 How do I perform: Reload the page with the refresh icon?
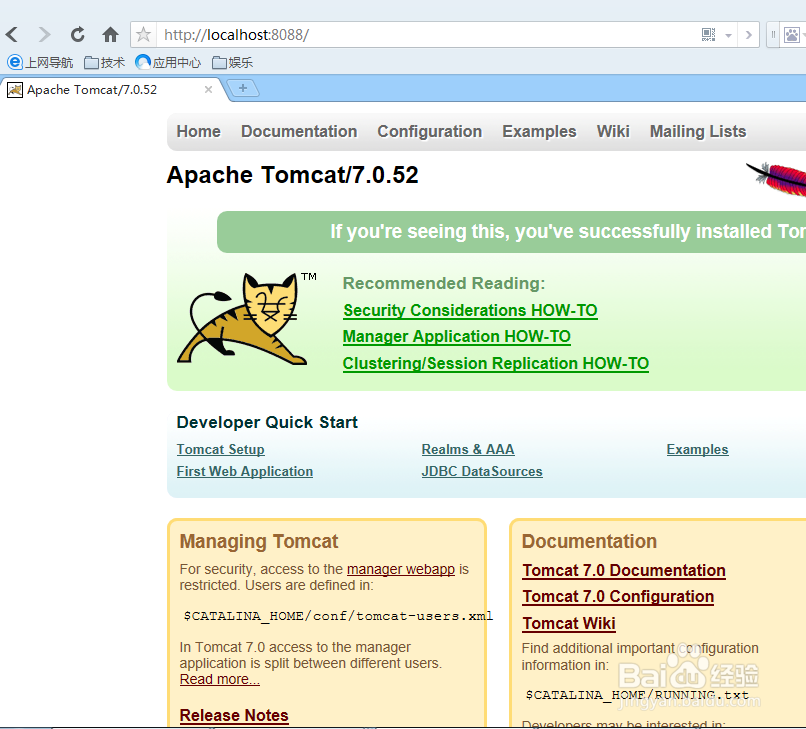coord(78,35)
